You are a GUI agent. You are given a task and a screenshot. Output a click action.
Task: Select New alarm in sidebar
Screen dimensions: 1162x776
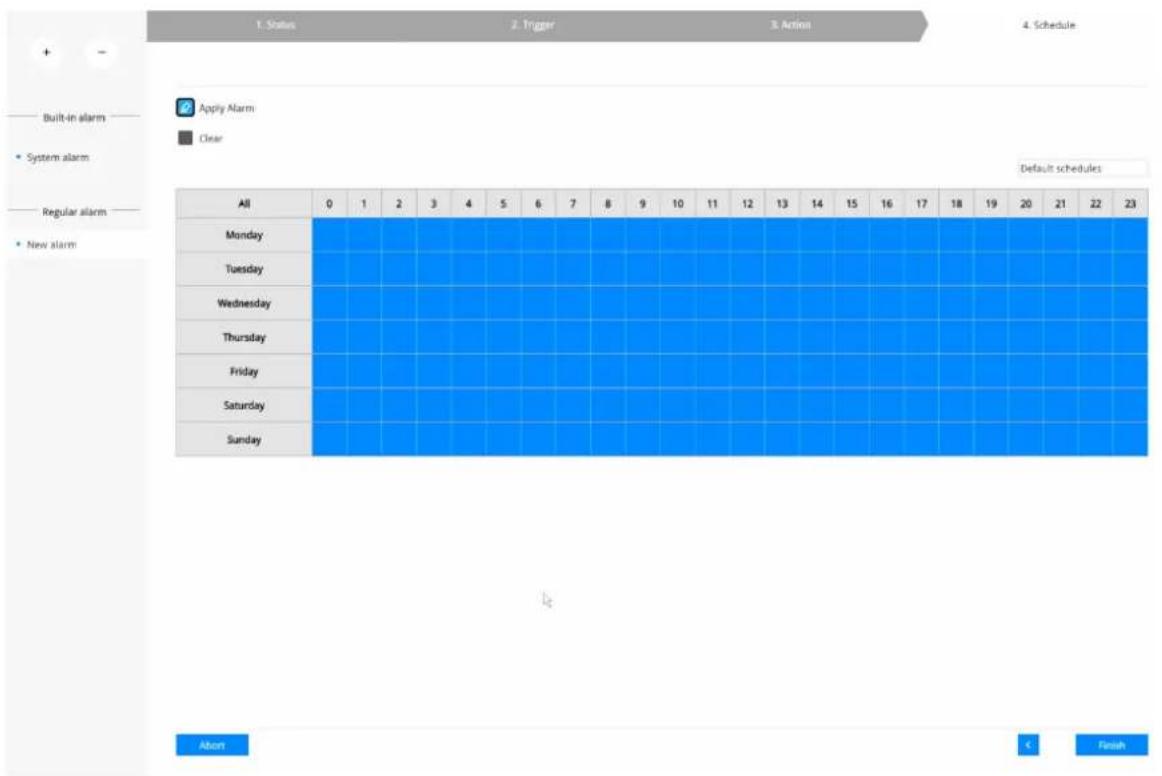[x=51, y=245]
